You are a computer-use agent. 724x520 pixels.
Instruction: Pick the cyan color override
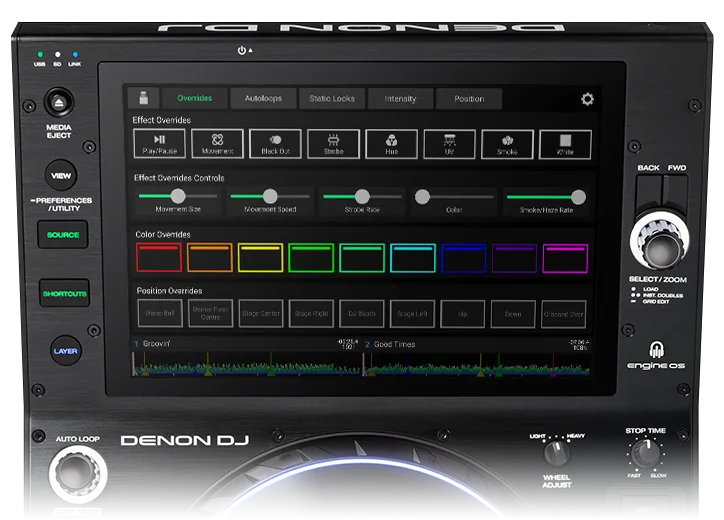coord(413,258)
